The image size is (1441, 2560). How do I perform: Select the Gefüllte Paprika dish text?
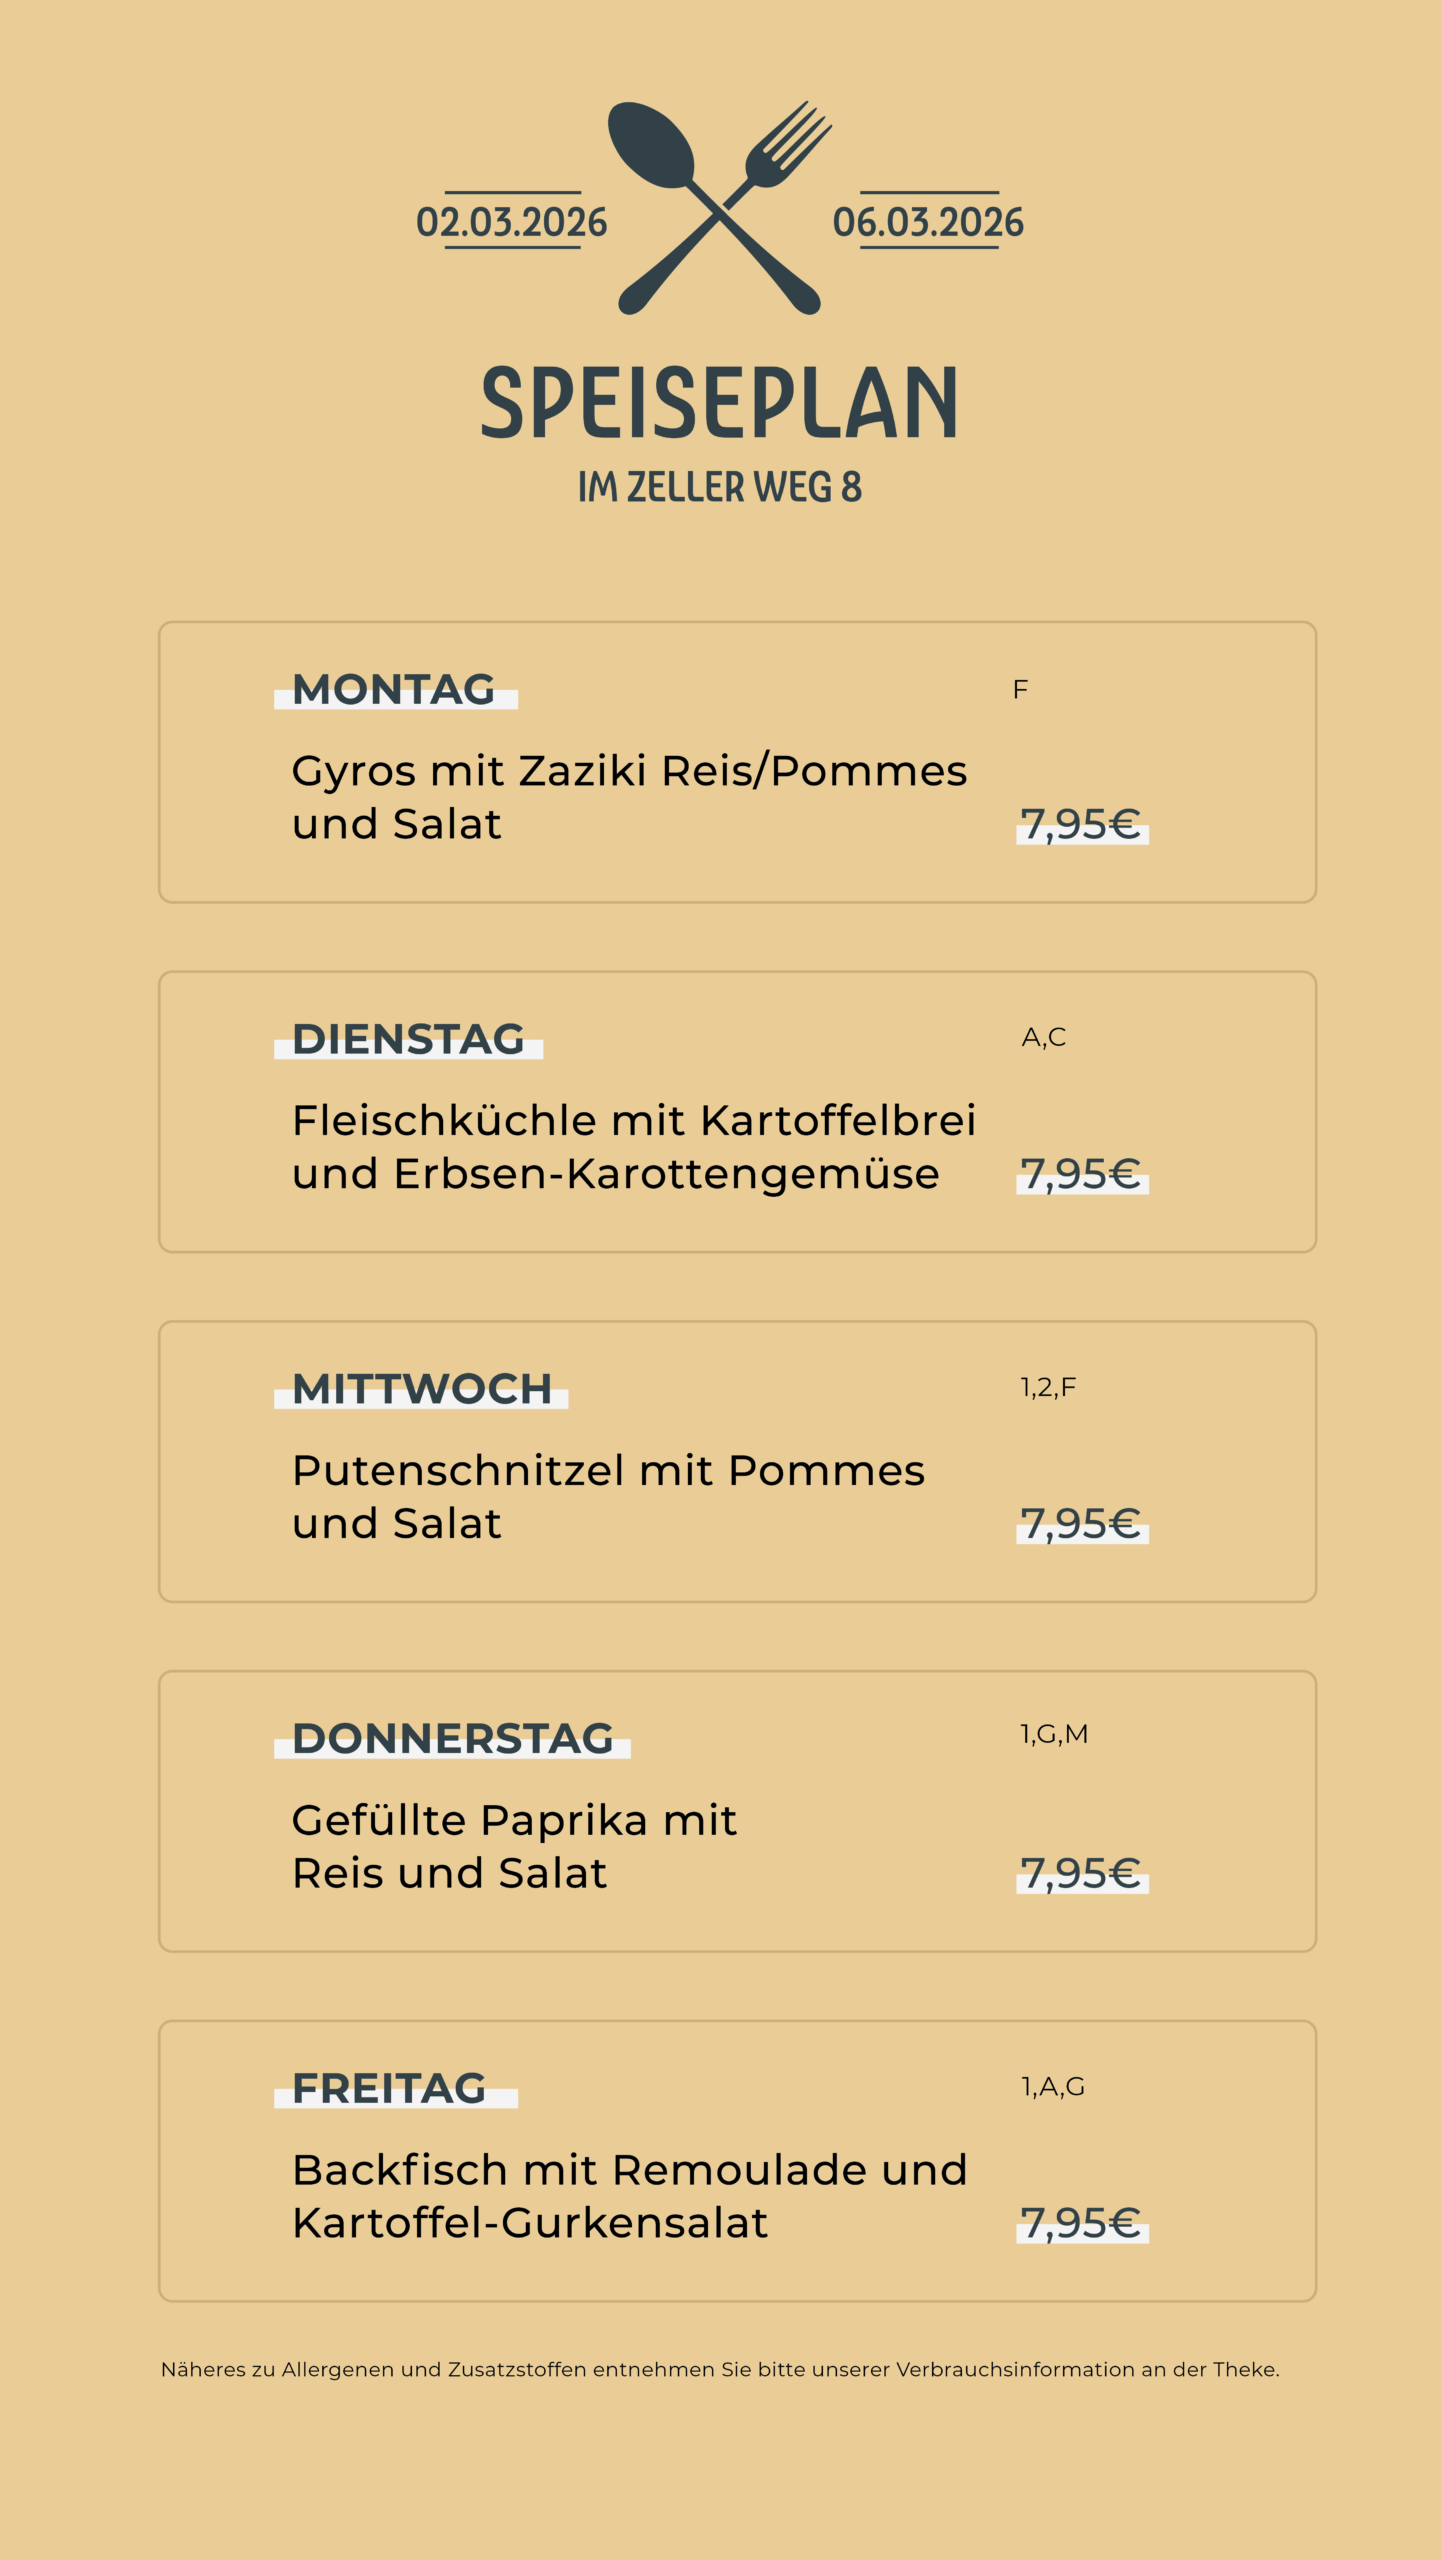point(514,1846)
